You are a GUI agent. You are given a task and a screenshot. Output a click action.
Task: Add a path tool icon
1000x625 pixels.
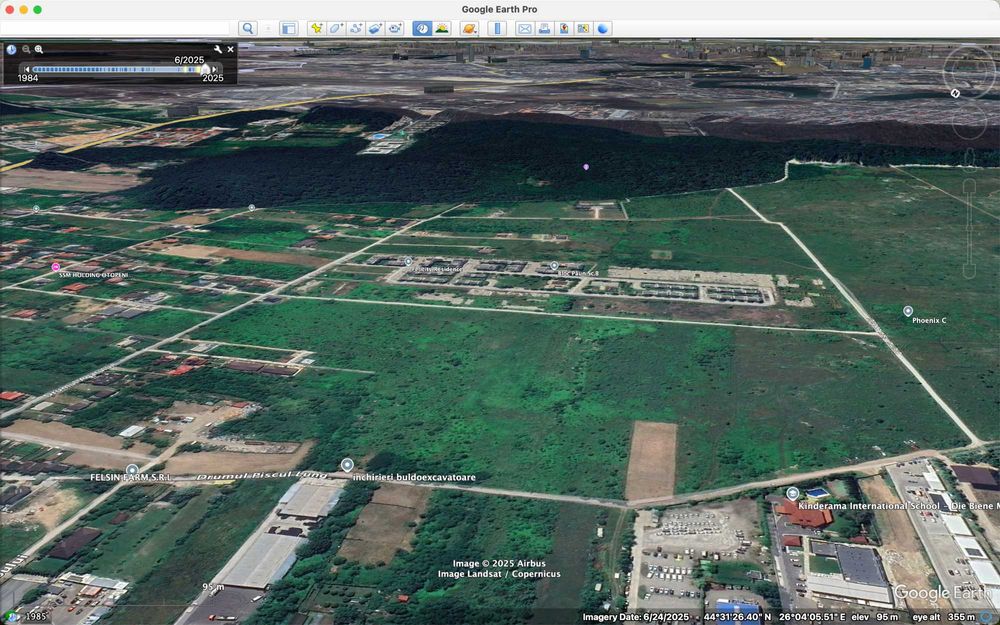point(355,28)
